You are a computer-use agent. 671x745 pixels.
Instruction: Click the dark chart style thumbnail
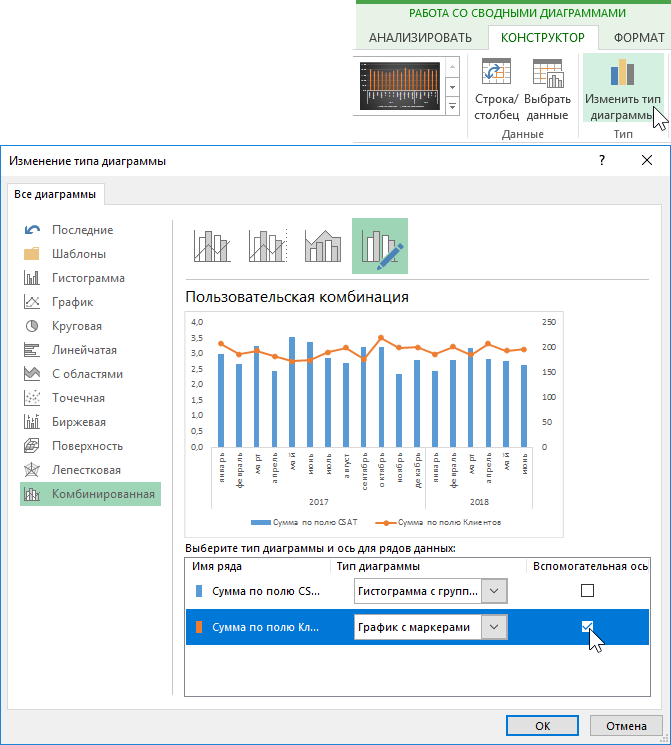[400, 87]
